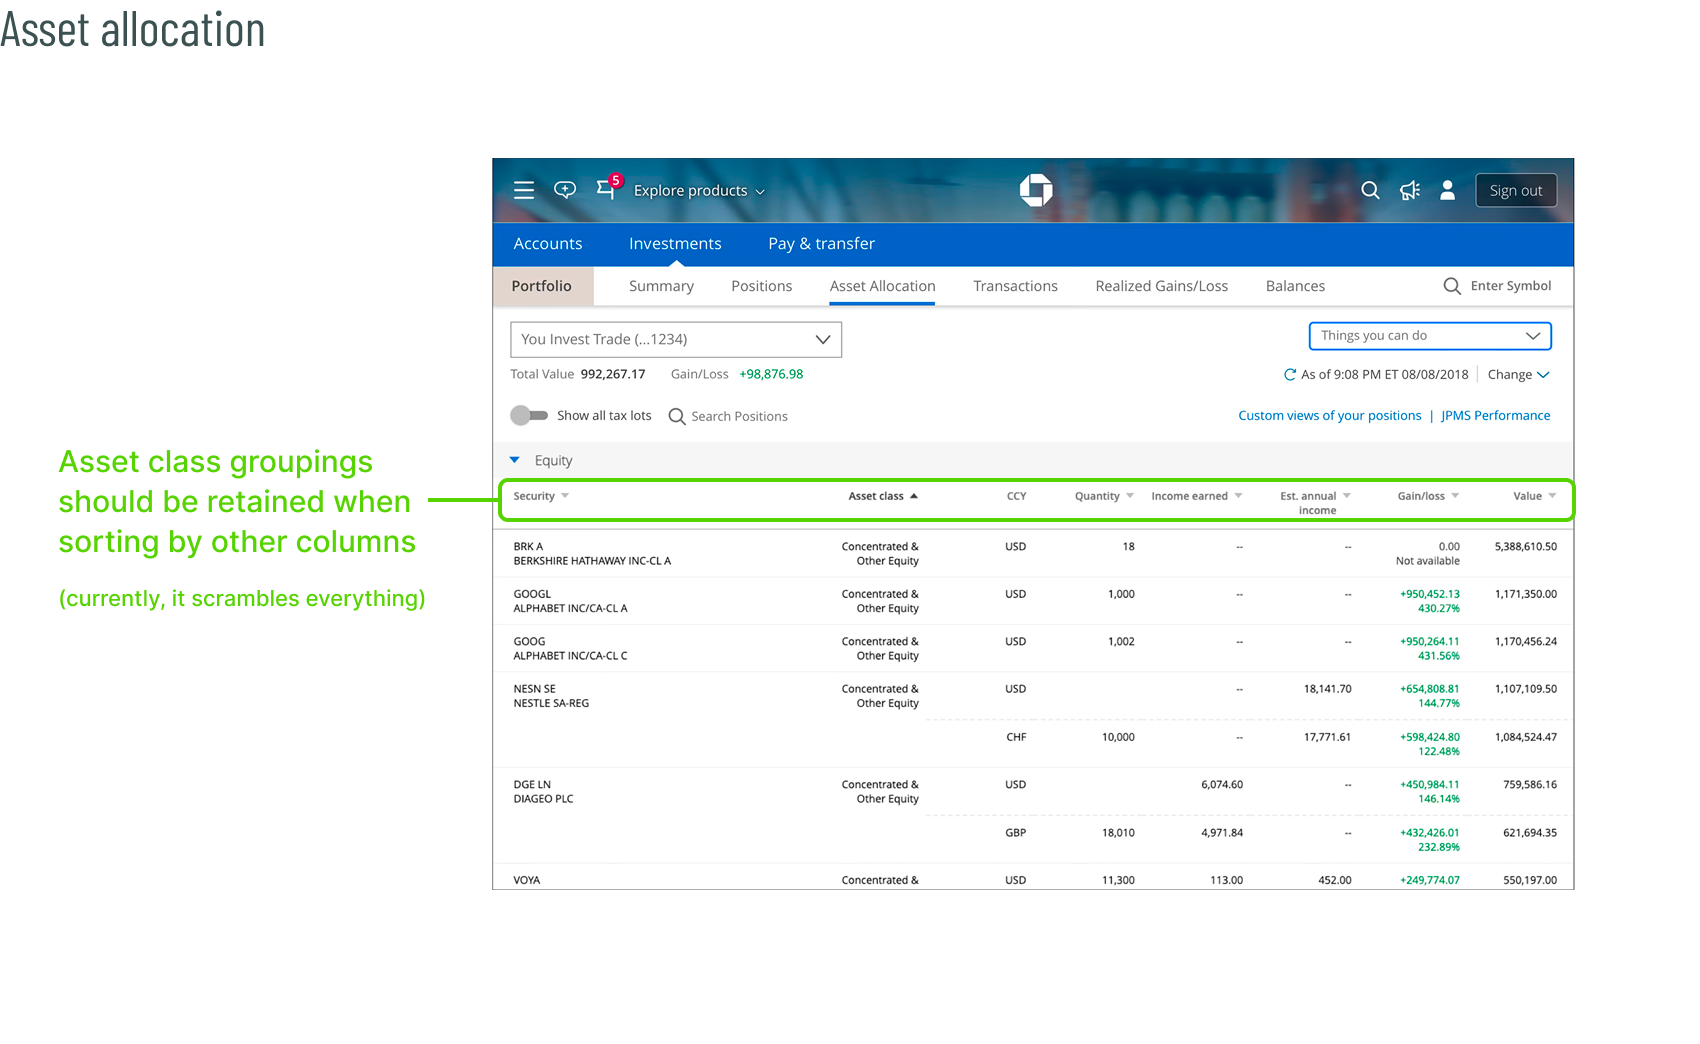The image size is (1700, 1044).
Task: Switch to Realized Gains/Loss tab
Action: 1161,286
